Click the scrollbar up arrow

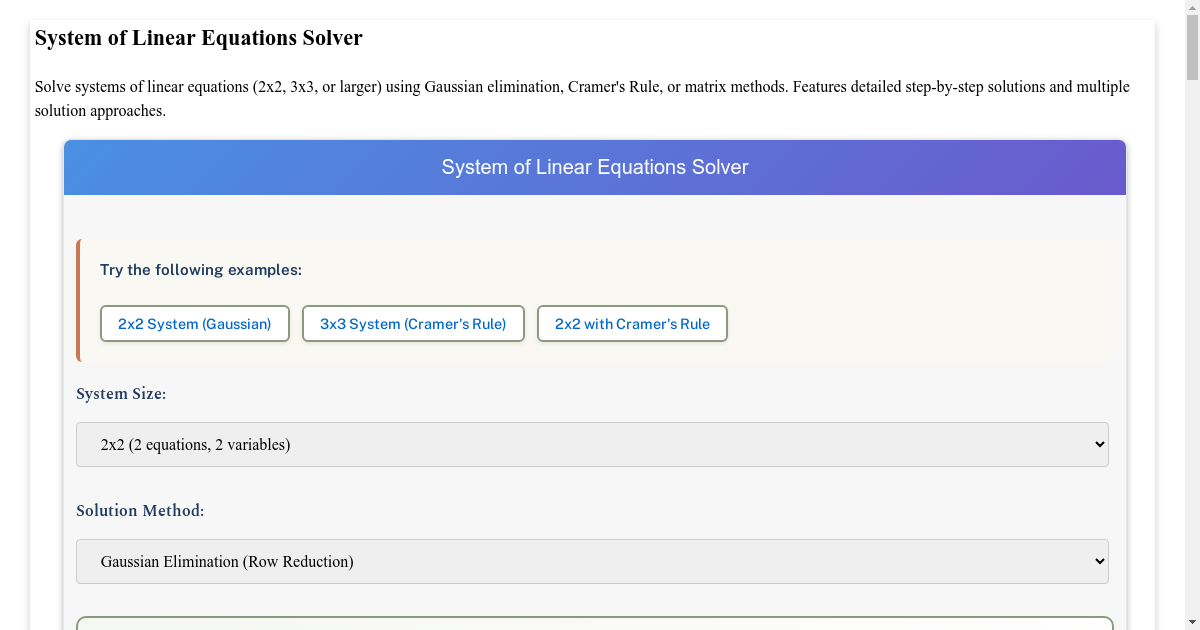(1192, 7)
